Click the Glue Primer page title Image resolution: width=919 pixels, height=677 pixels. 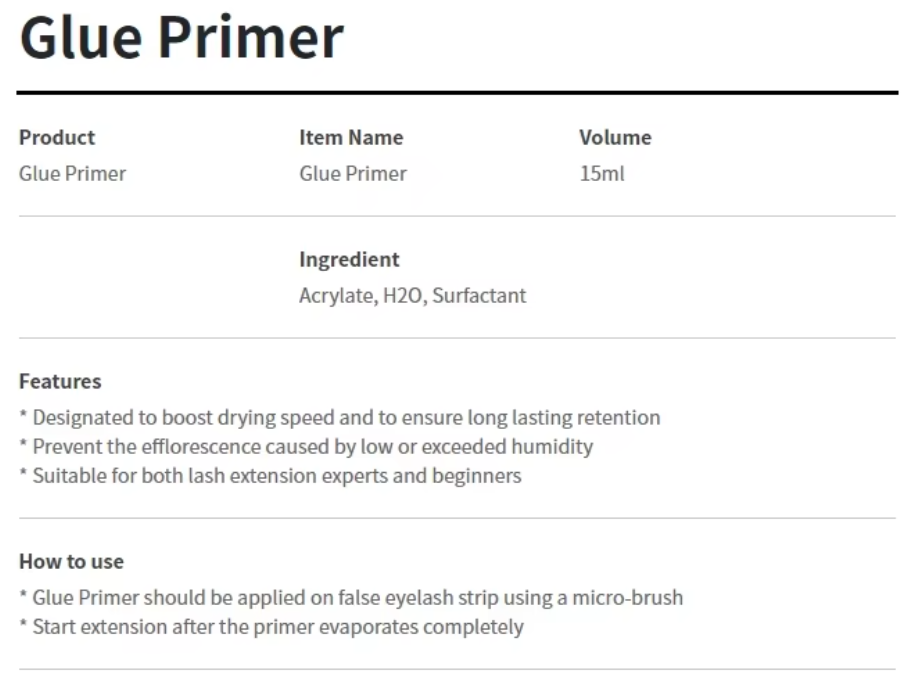coord(182,38)
